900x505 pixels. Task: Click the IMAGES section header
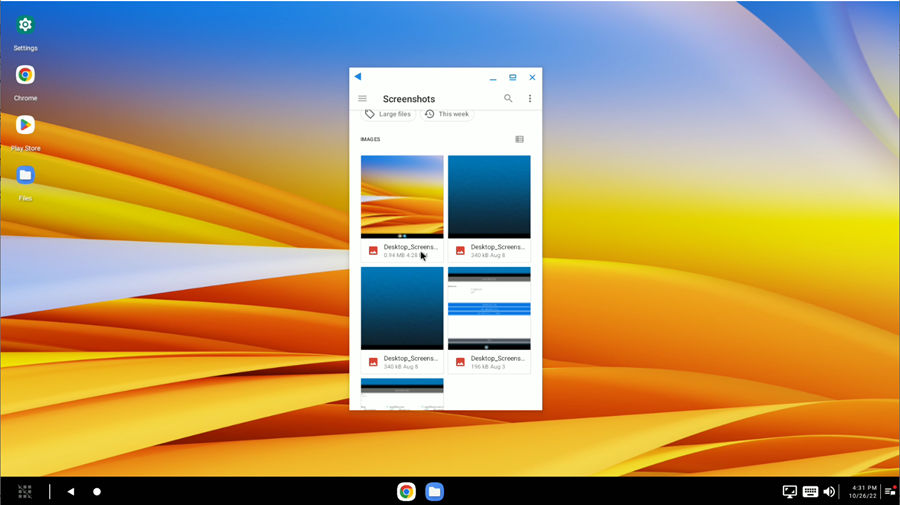coord(370,139)
